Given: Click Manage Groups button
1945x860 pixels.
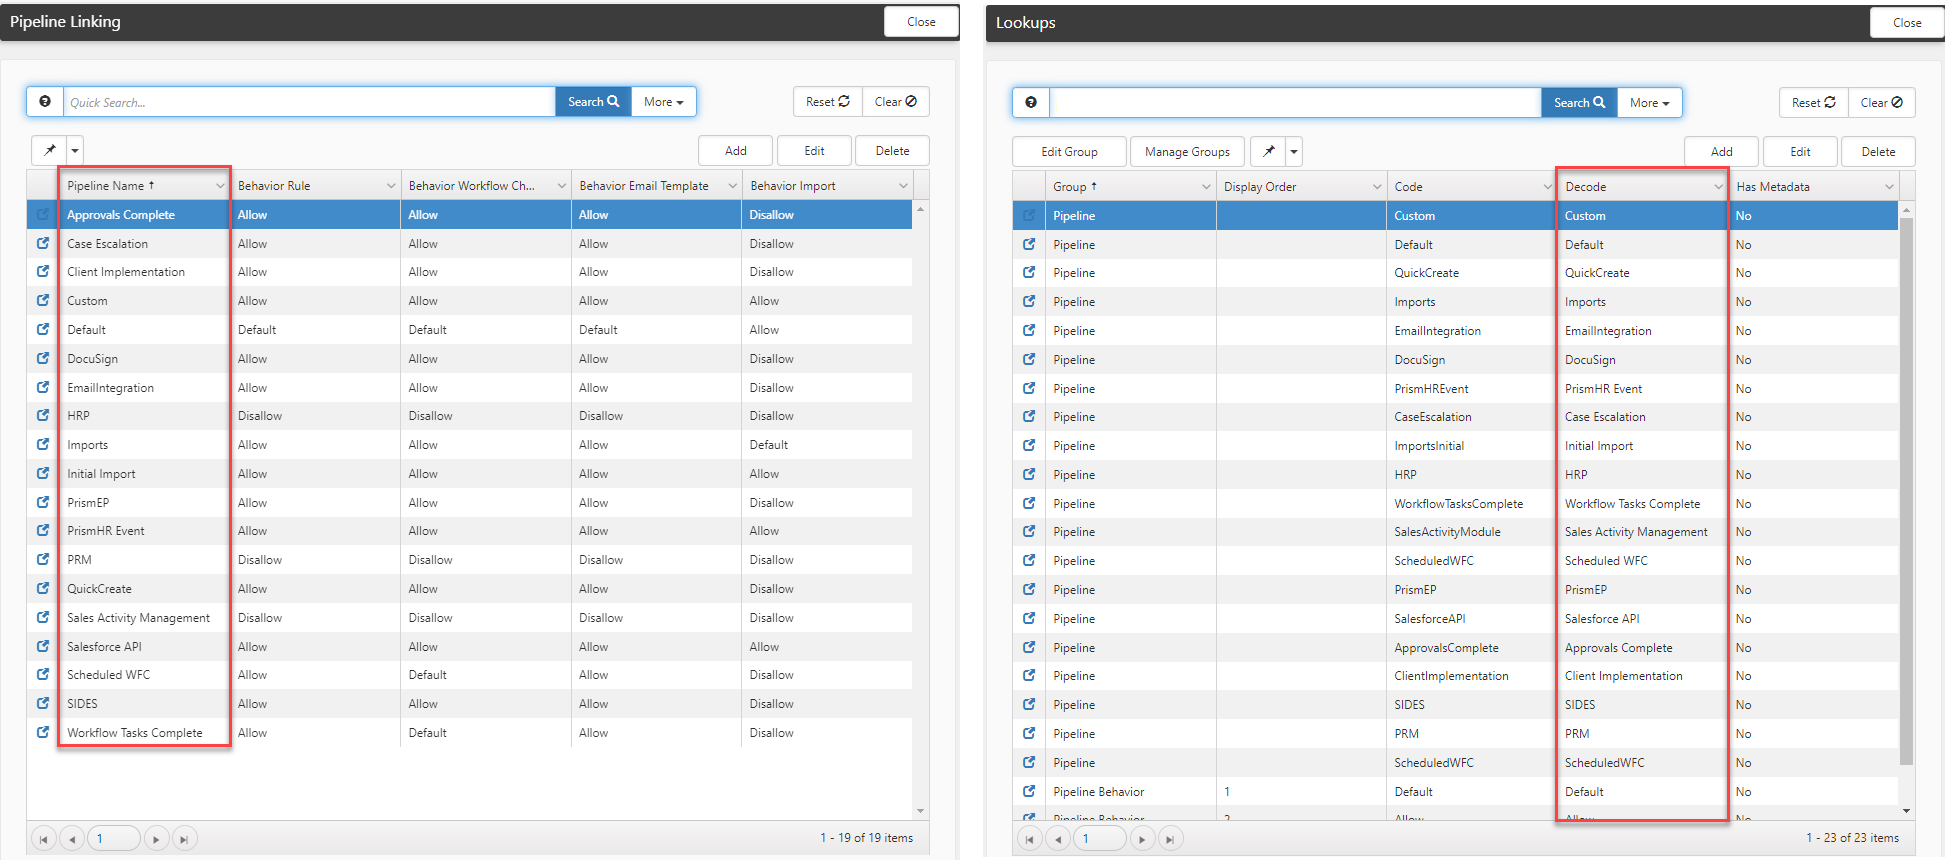Looking at the screenshot, I should 1187,152.
